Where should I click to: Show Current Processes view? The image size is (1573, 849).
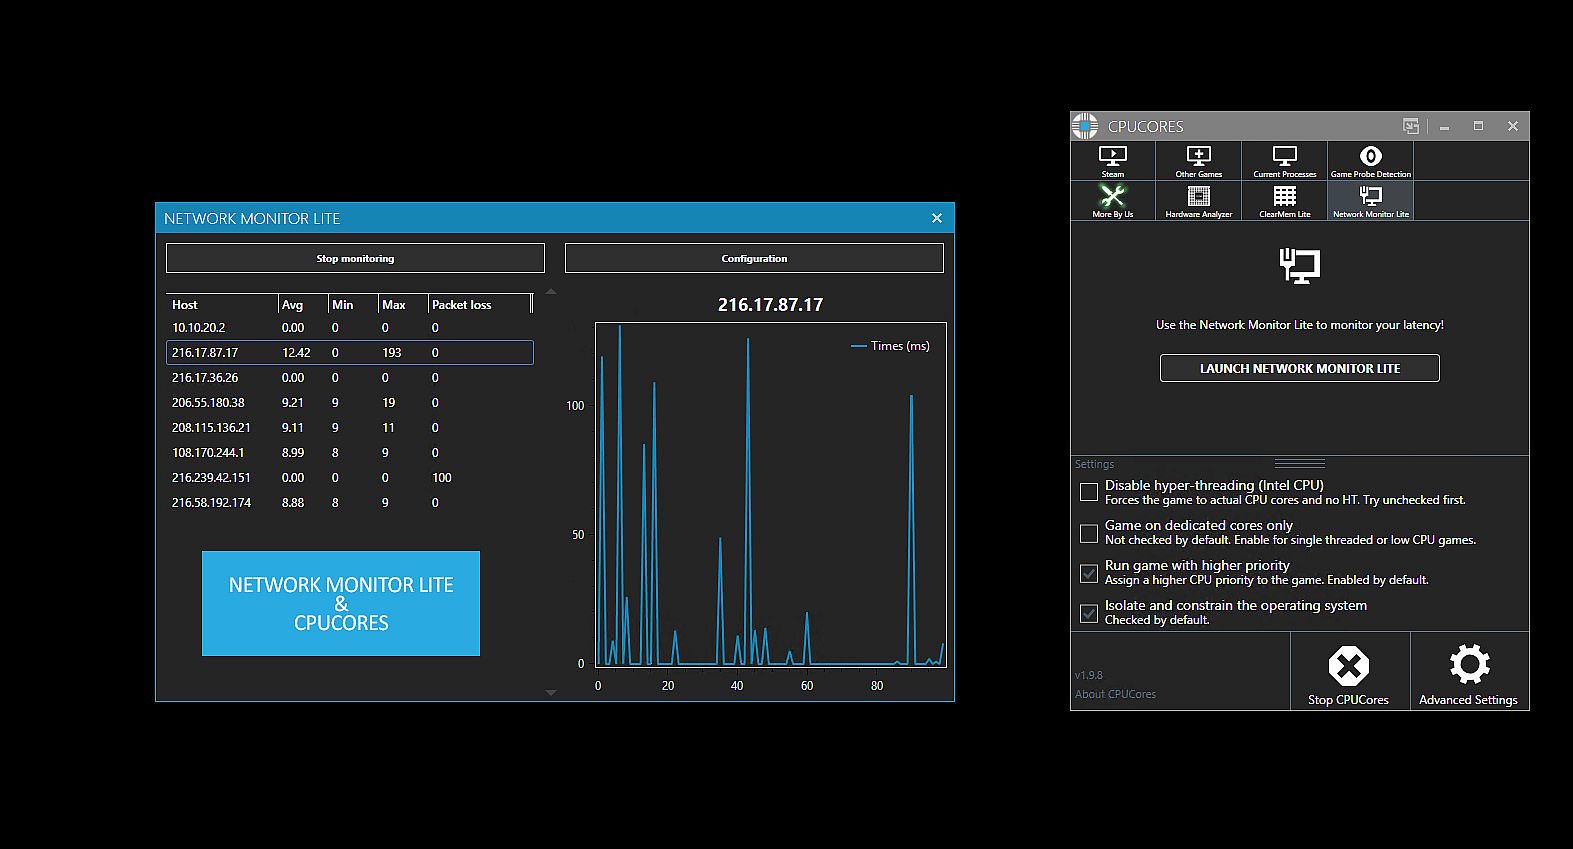pyautogui.click(x=1284, y=160)
